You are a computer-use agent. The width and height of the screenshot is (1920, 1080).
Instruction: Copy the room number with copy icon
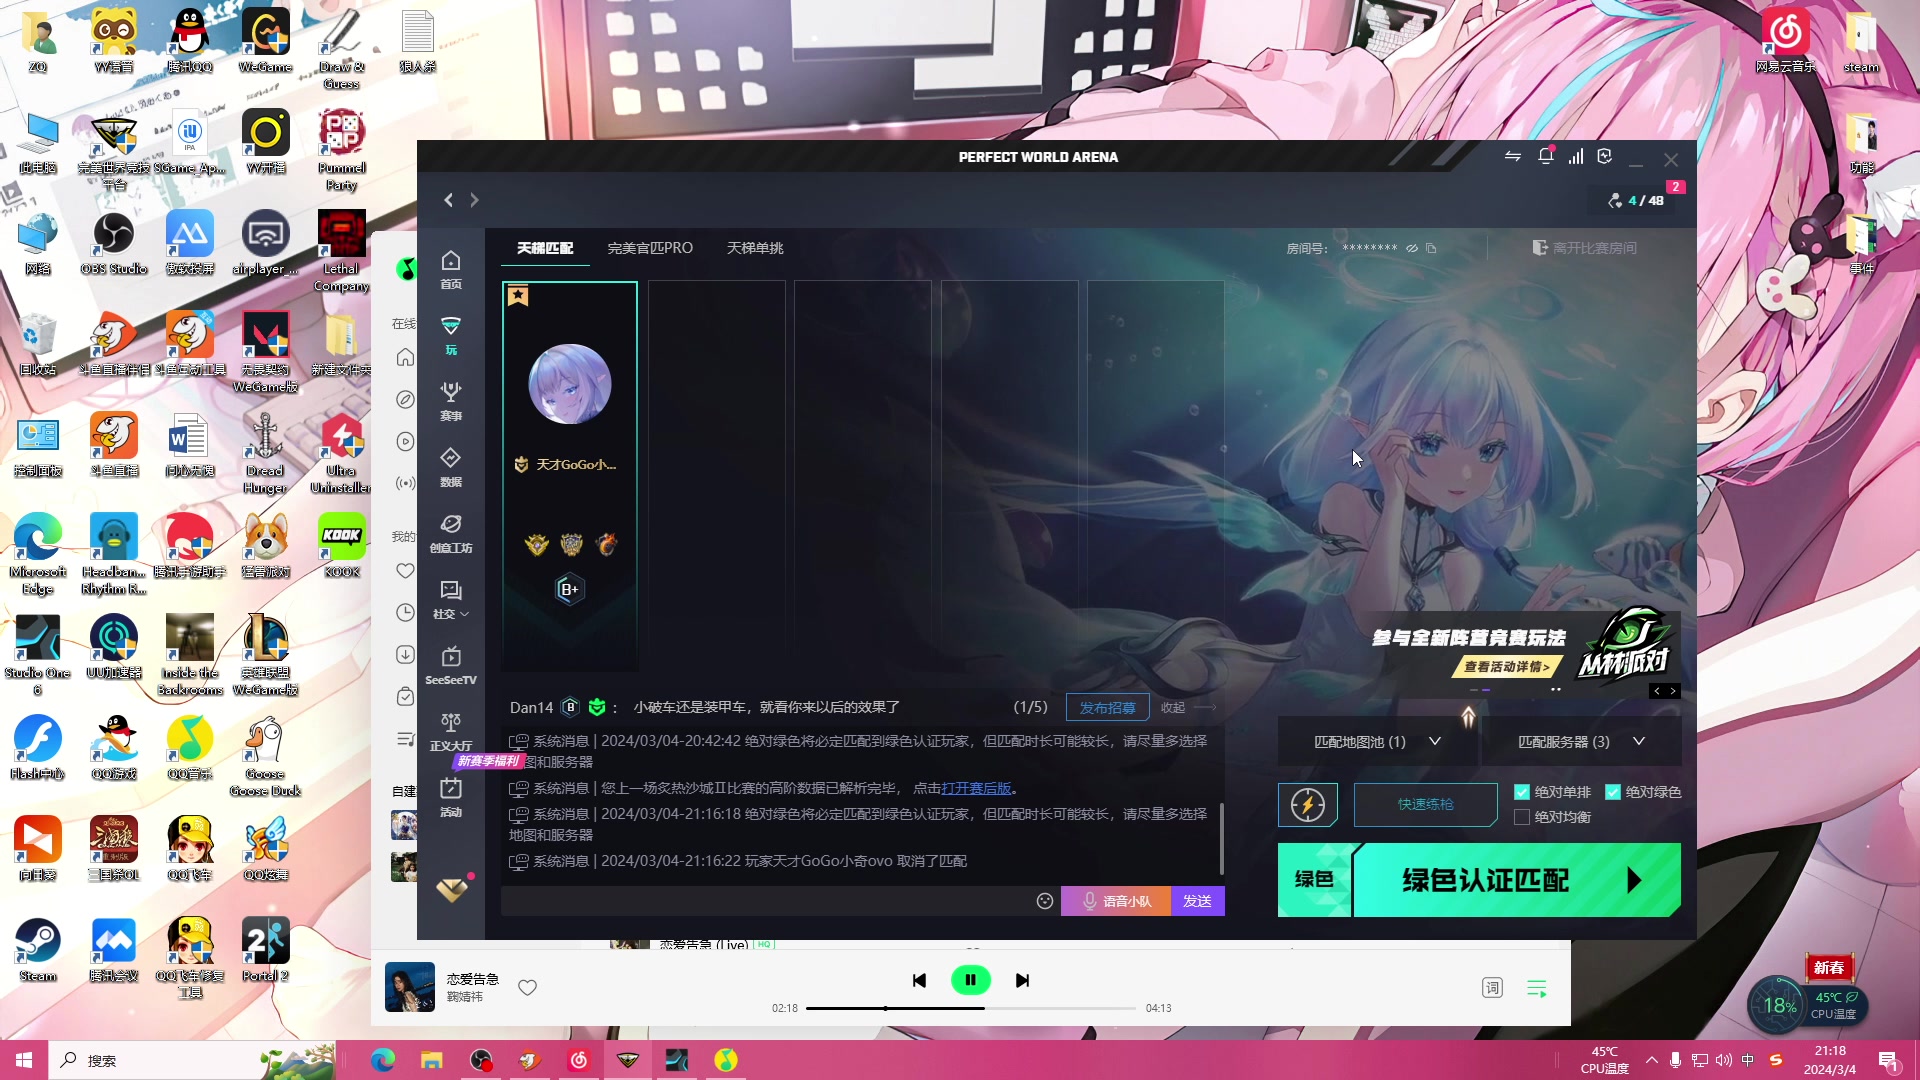pos(1431,248)
